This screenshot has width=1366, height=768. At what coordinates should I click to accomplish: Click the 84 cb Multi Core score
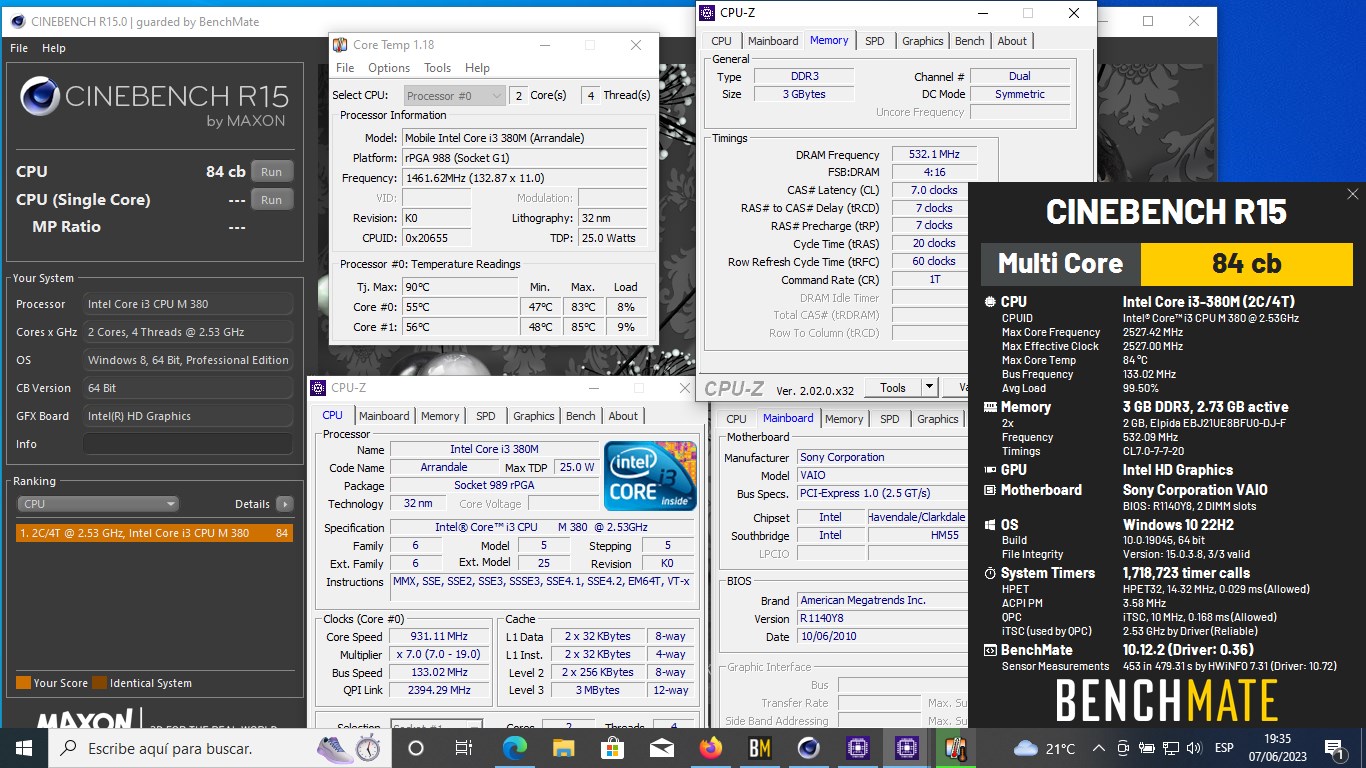point(1246,264)
